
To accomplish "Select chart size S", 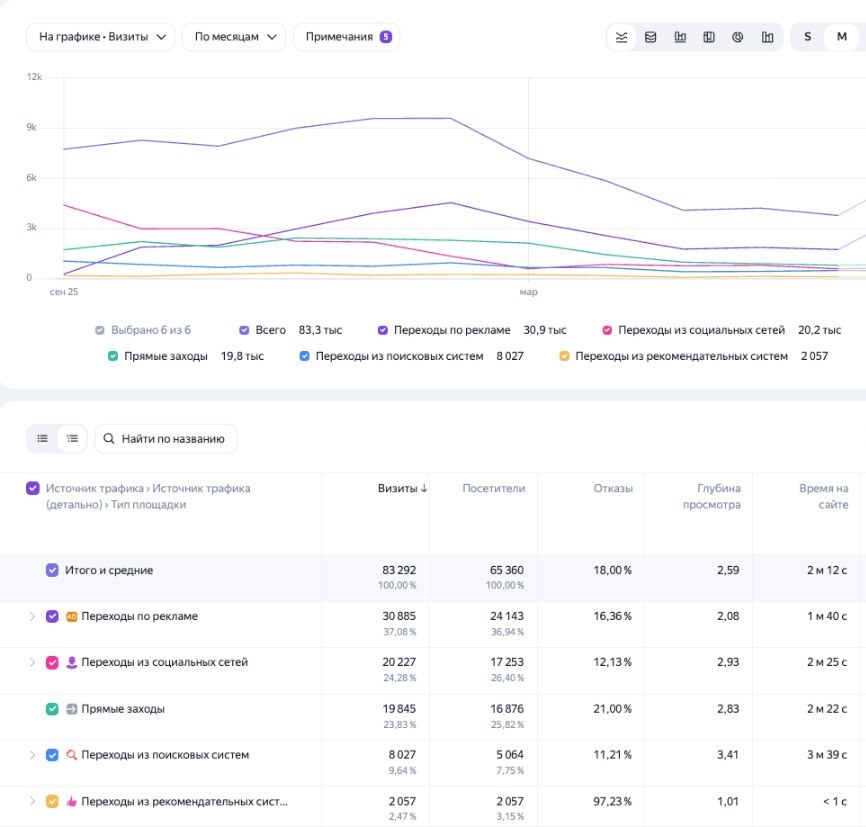I will pos(807,37).
